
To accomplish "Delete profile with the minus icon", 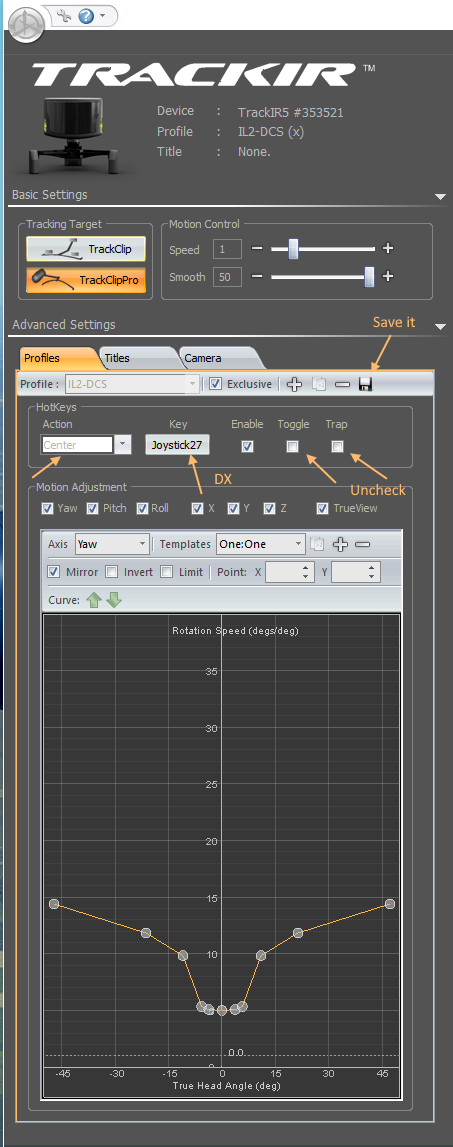I will (x=342, y=384).
